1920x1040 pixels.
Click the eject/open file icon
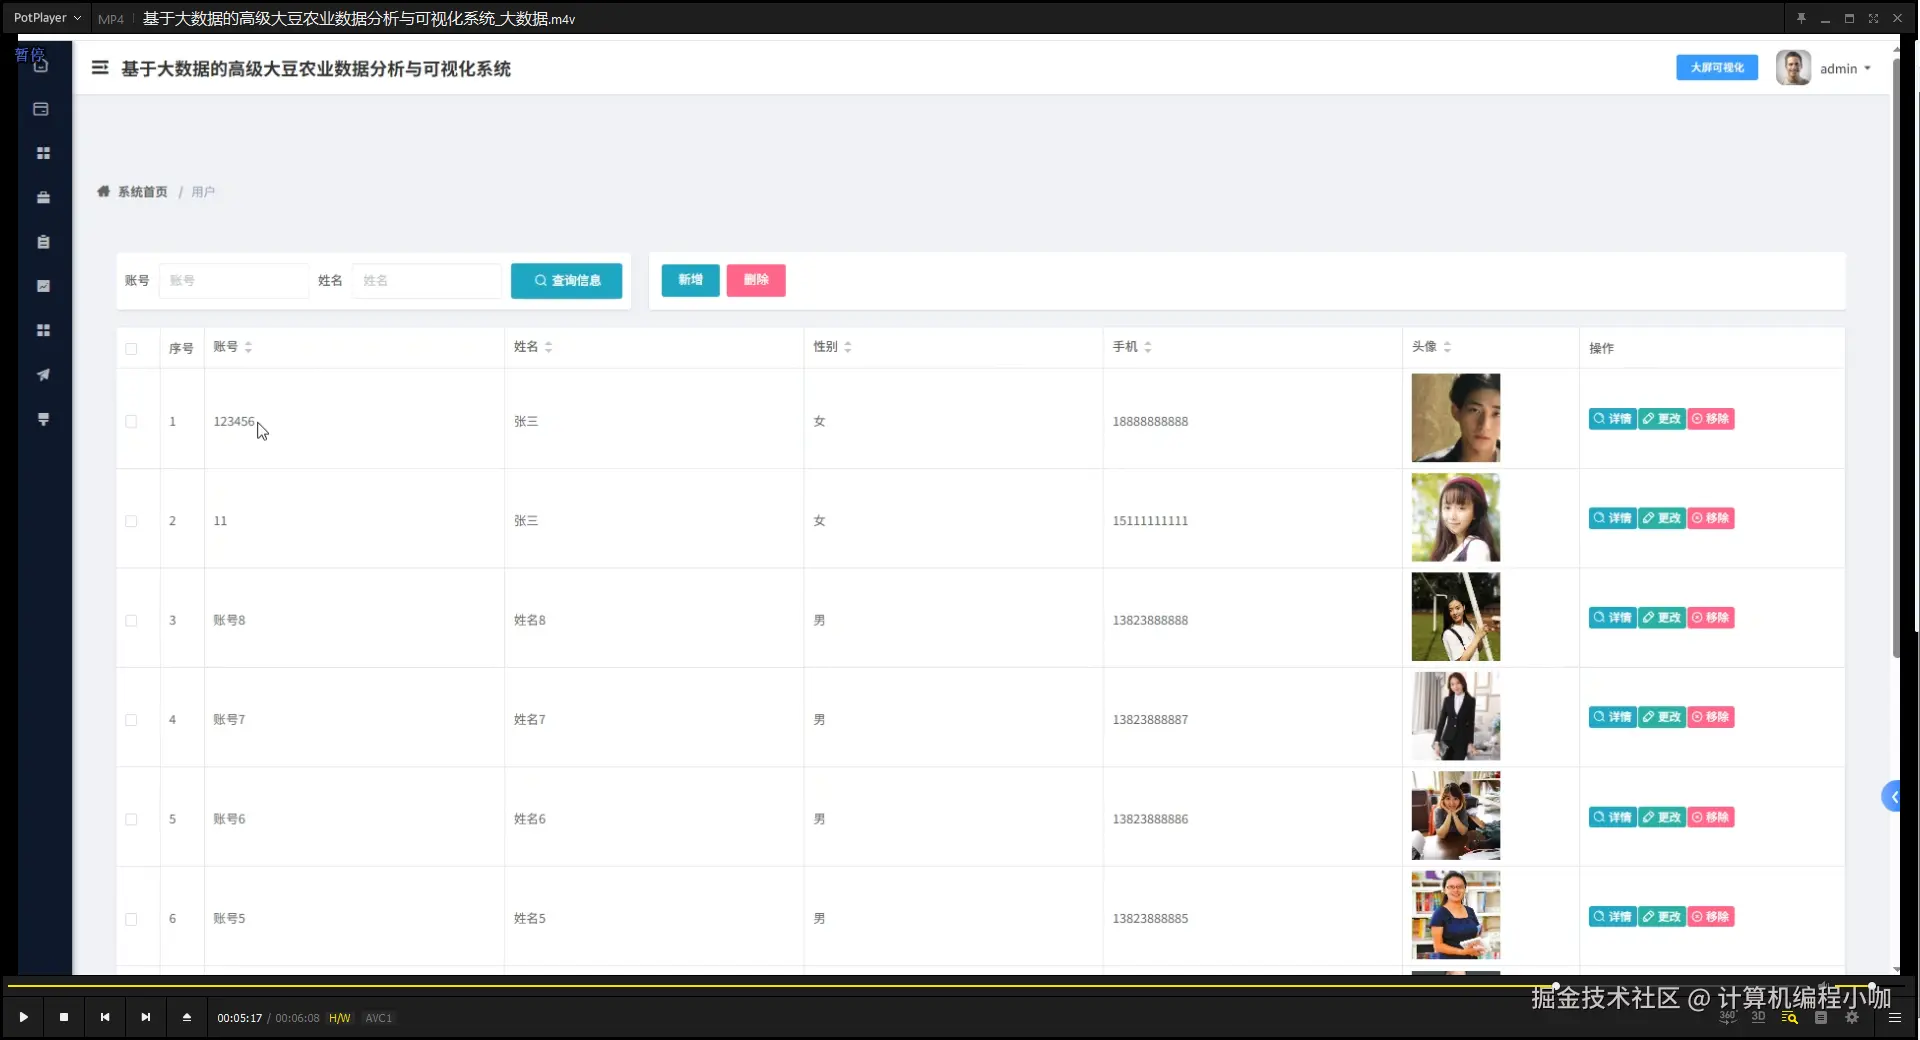(x=186, y=1017)
